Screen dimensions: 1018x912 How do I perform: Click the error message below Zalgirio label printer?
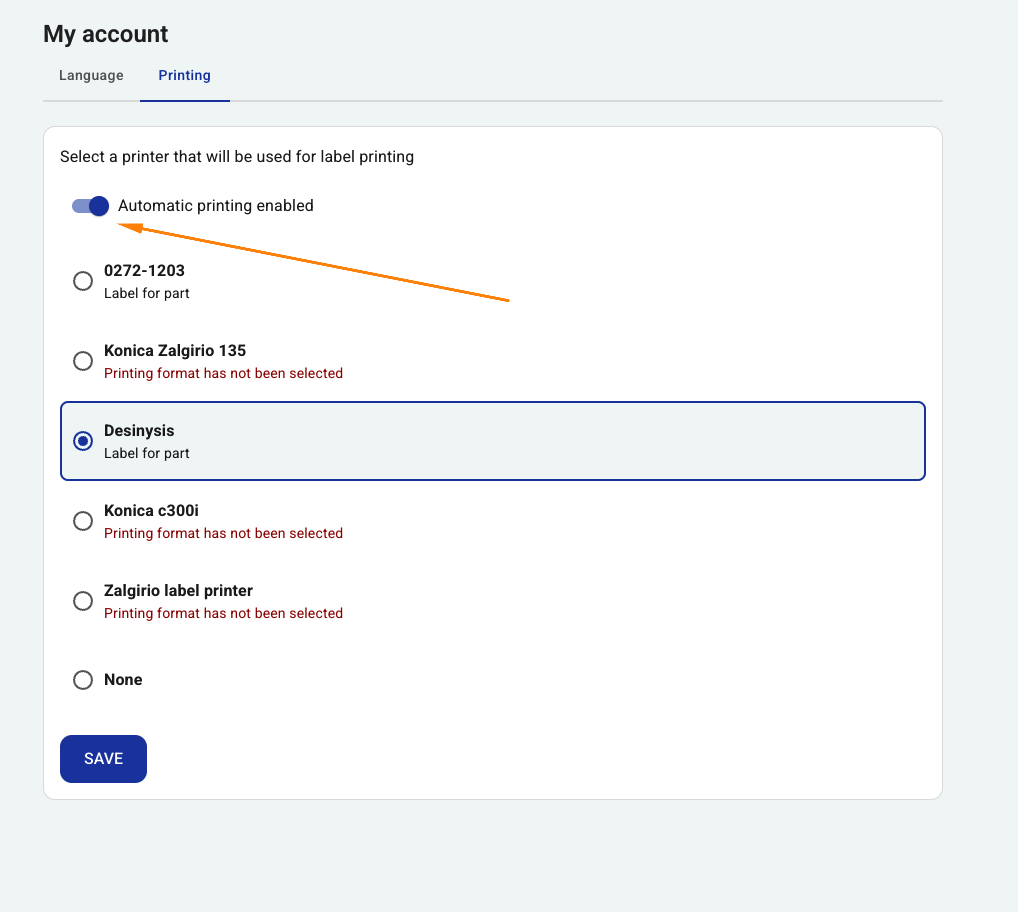click(223, 613)
